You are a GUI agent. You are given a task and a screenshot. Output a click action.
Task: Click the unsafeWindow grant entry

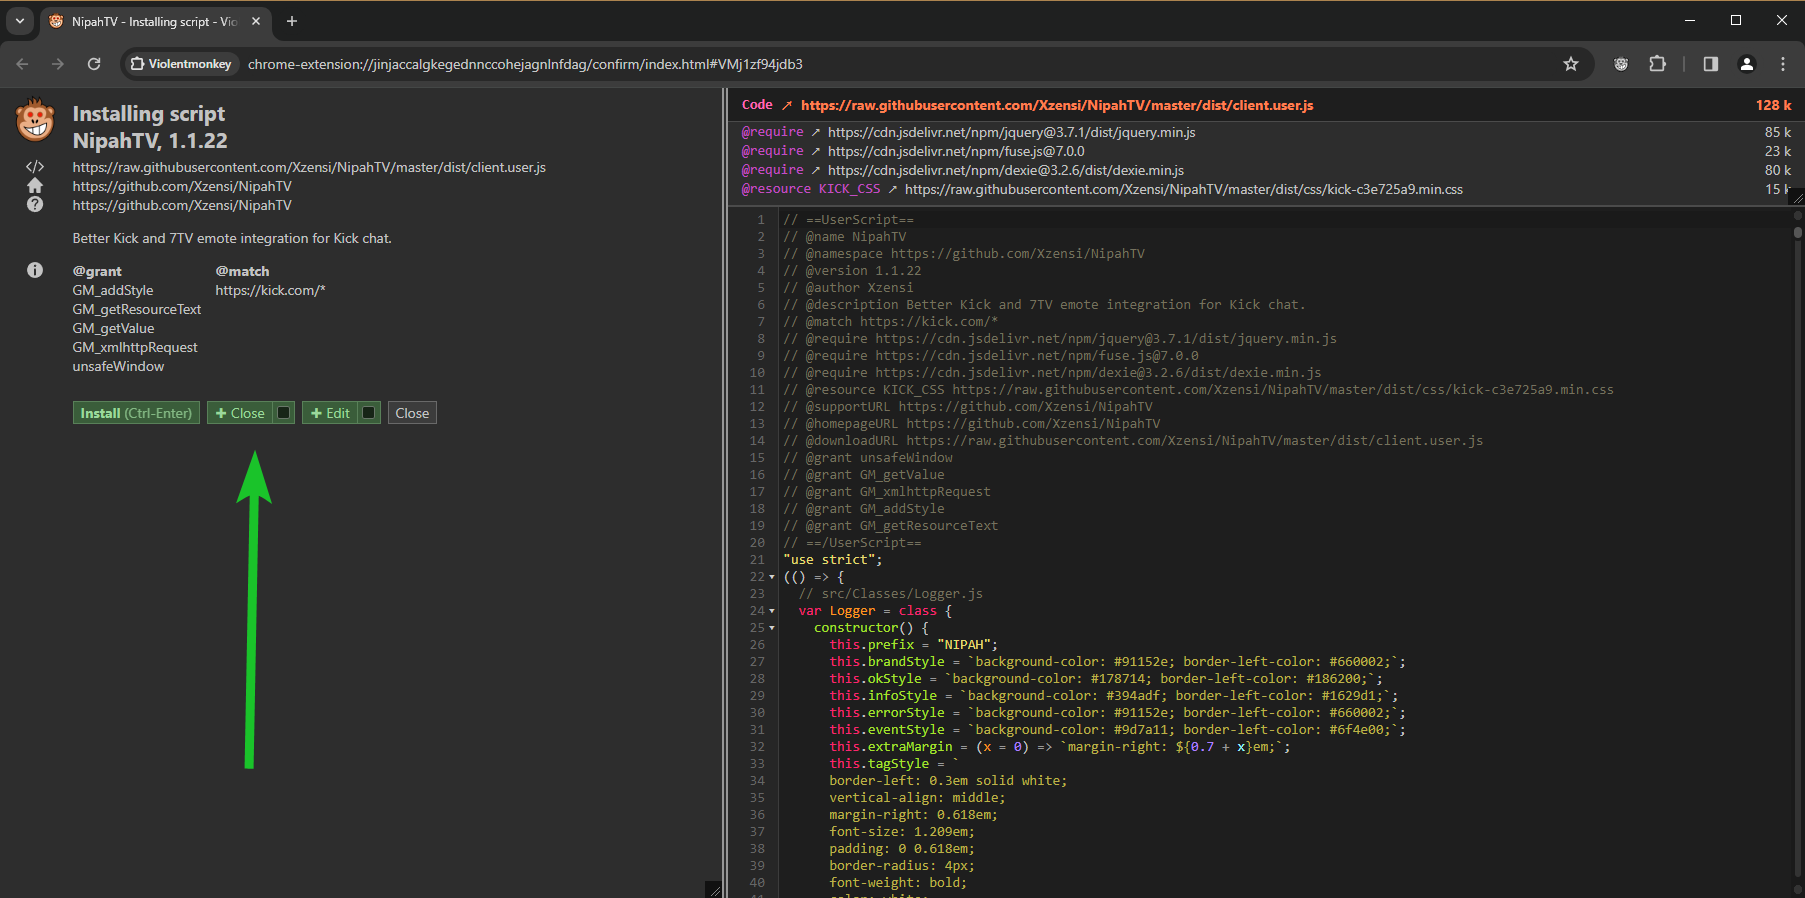118,366
